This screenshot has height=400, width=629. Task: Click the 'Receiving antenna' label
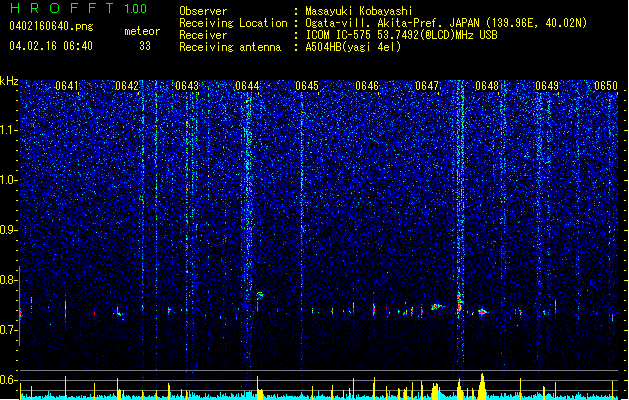(x=230, y=47)
